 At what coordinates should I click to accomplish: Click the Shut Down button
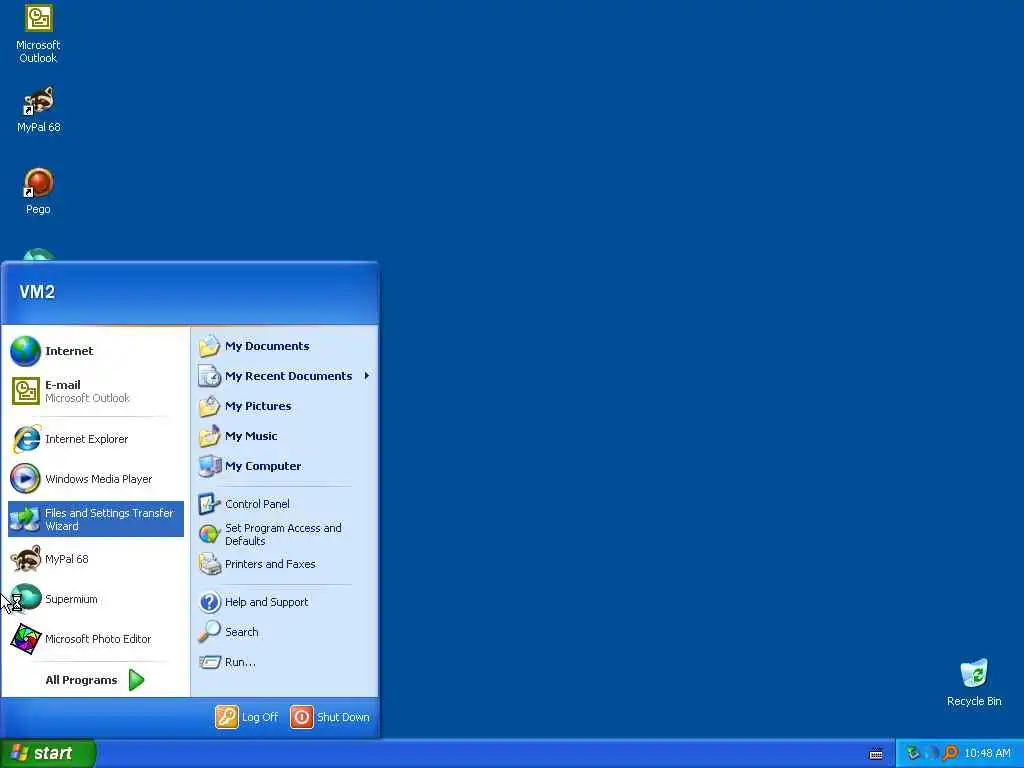(330, 716)
